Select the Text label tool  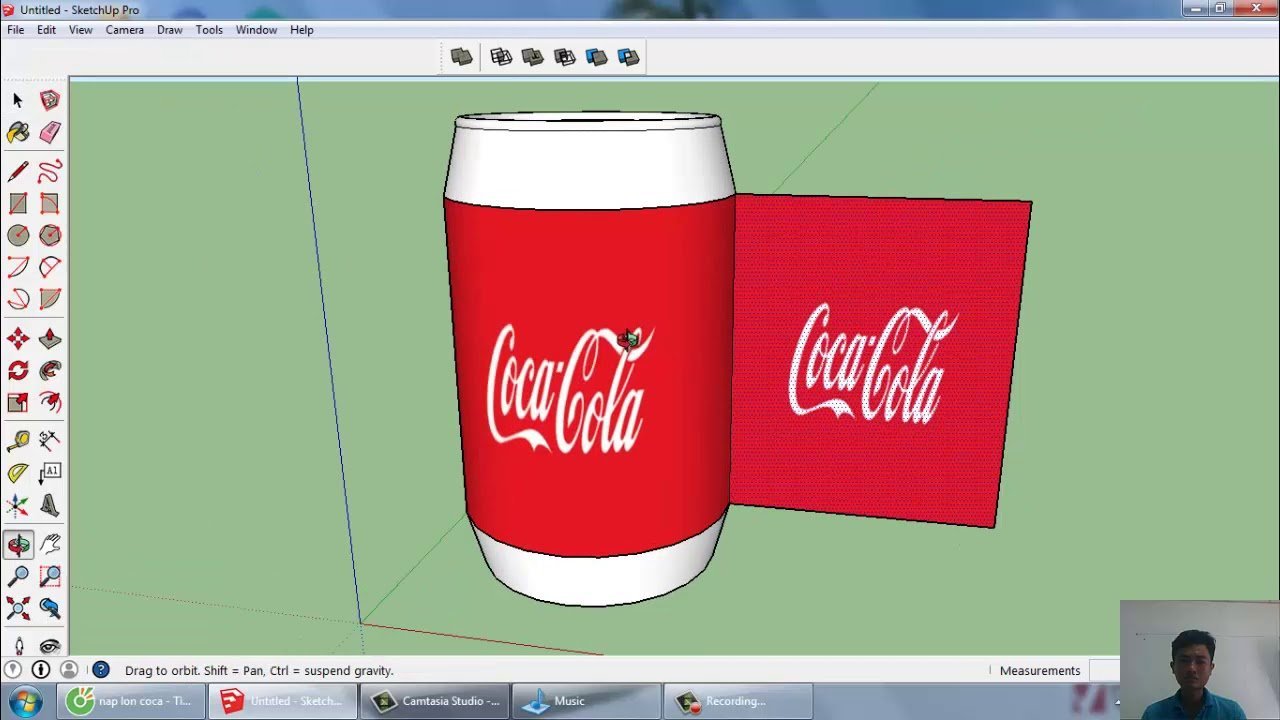click(50, 473)
